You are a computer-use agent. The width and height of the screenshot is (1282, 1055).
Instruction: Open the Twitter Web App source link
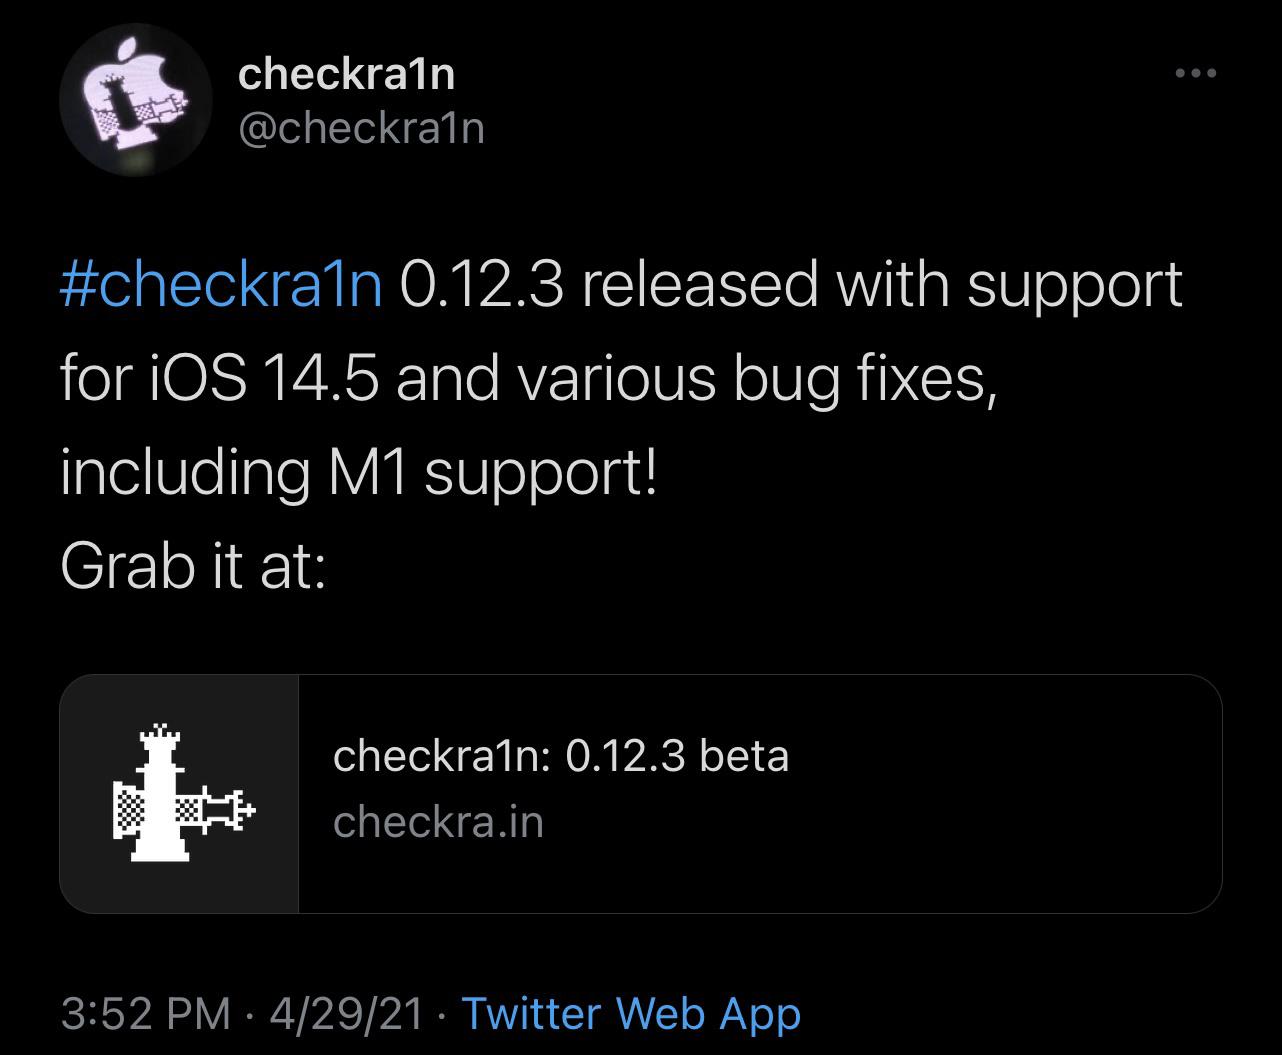pos(629,1013)
